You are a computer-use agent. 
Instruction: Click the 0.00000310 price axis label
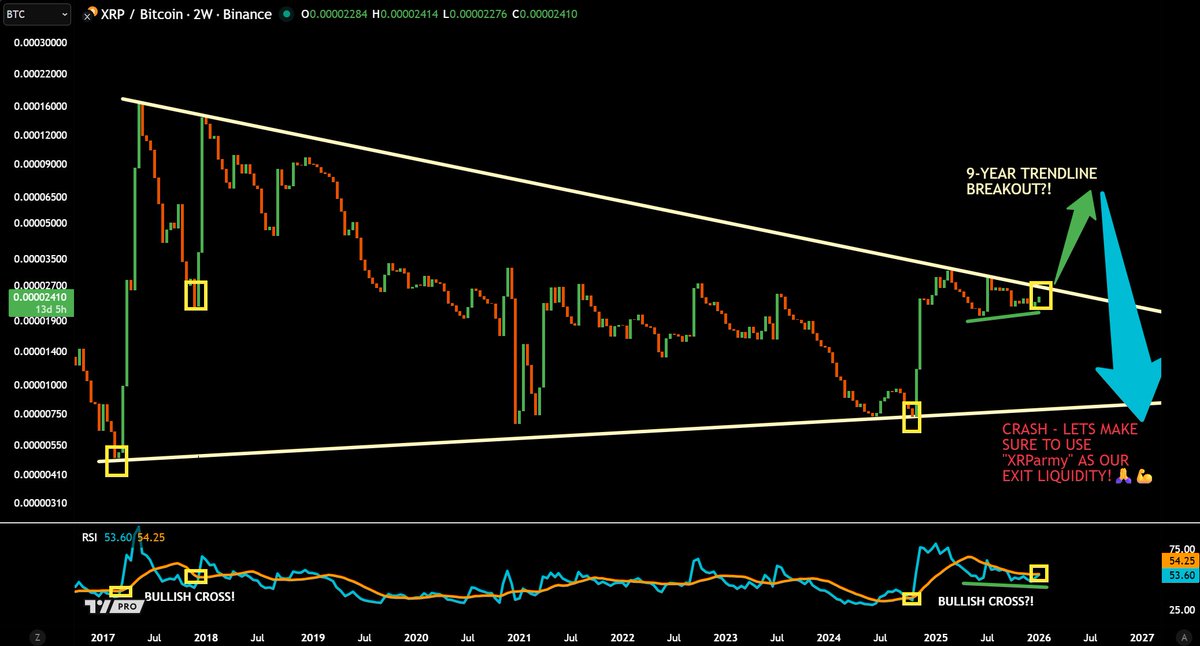click(39, 503)
